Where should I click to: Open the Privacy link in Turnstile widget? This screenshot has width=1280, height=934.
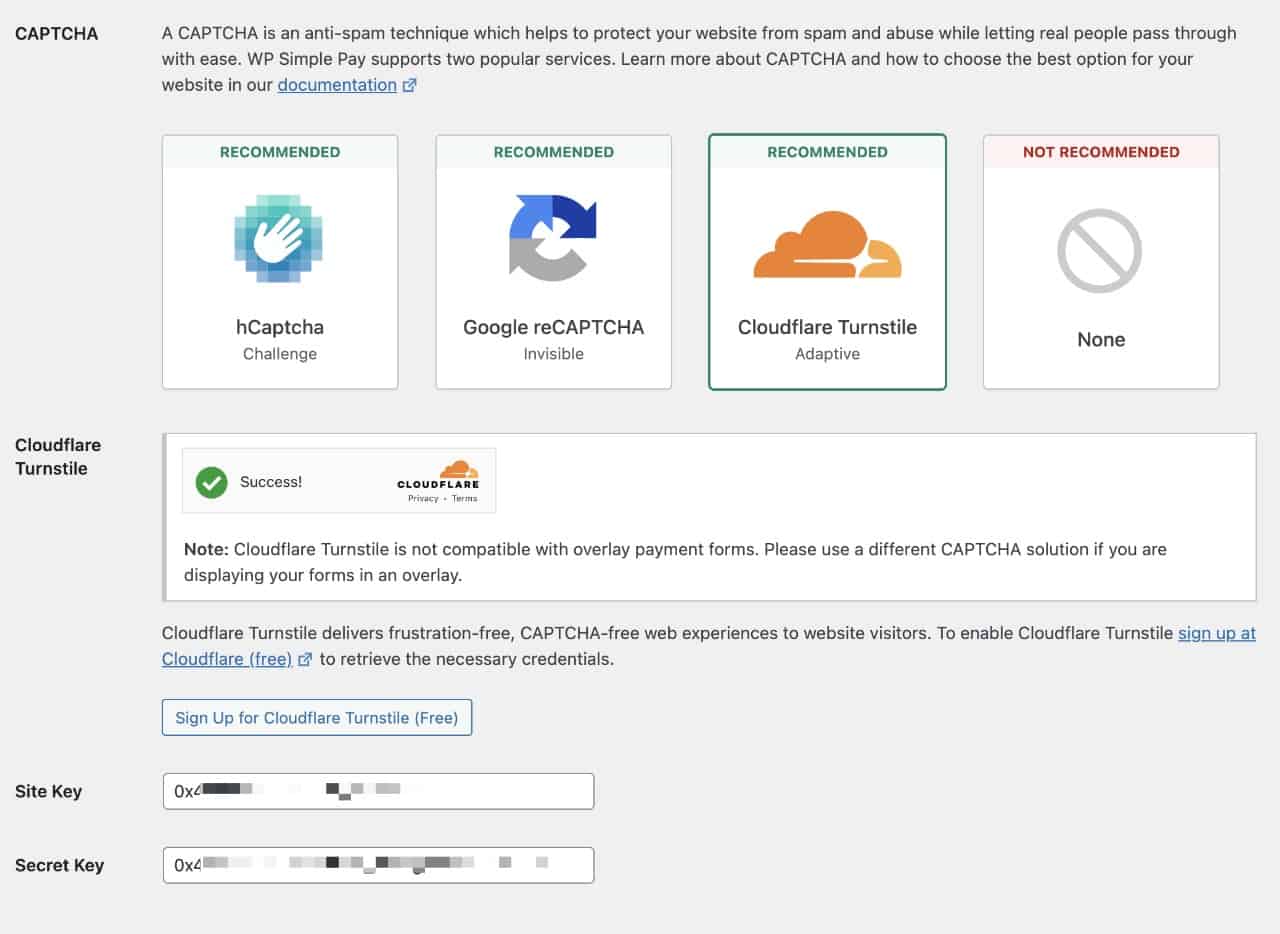coord(423,498)
